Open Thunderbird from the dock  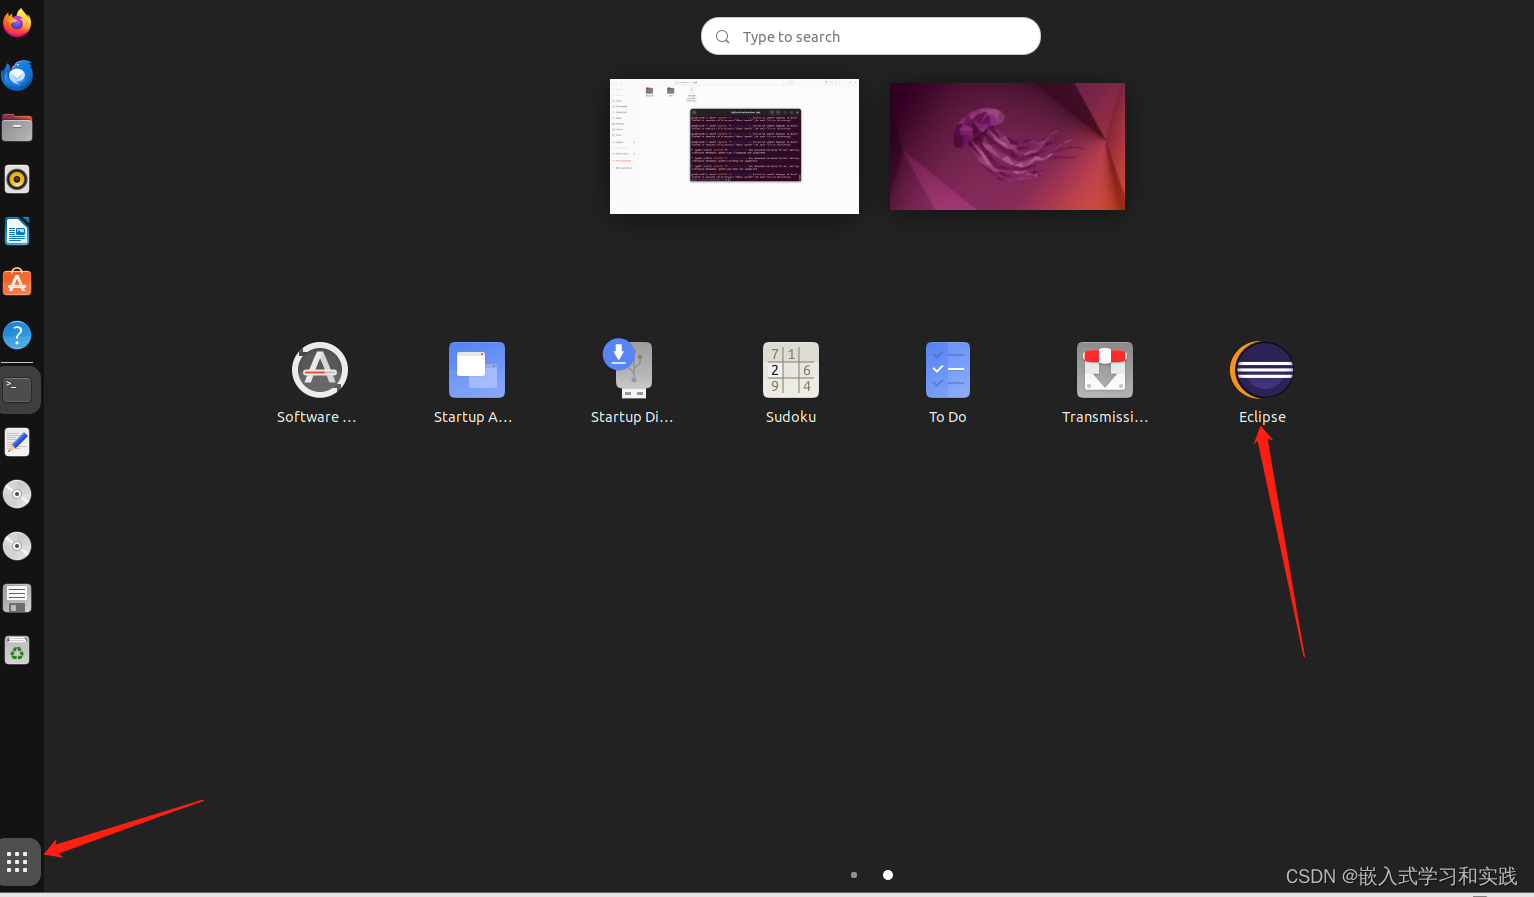coord(17,75)
